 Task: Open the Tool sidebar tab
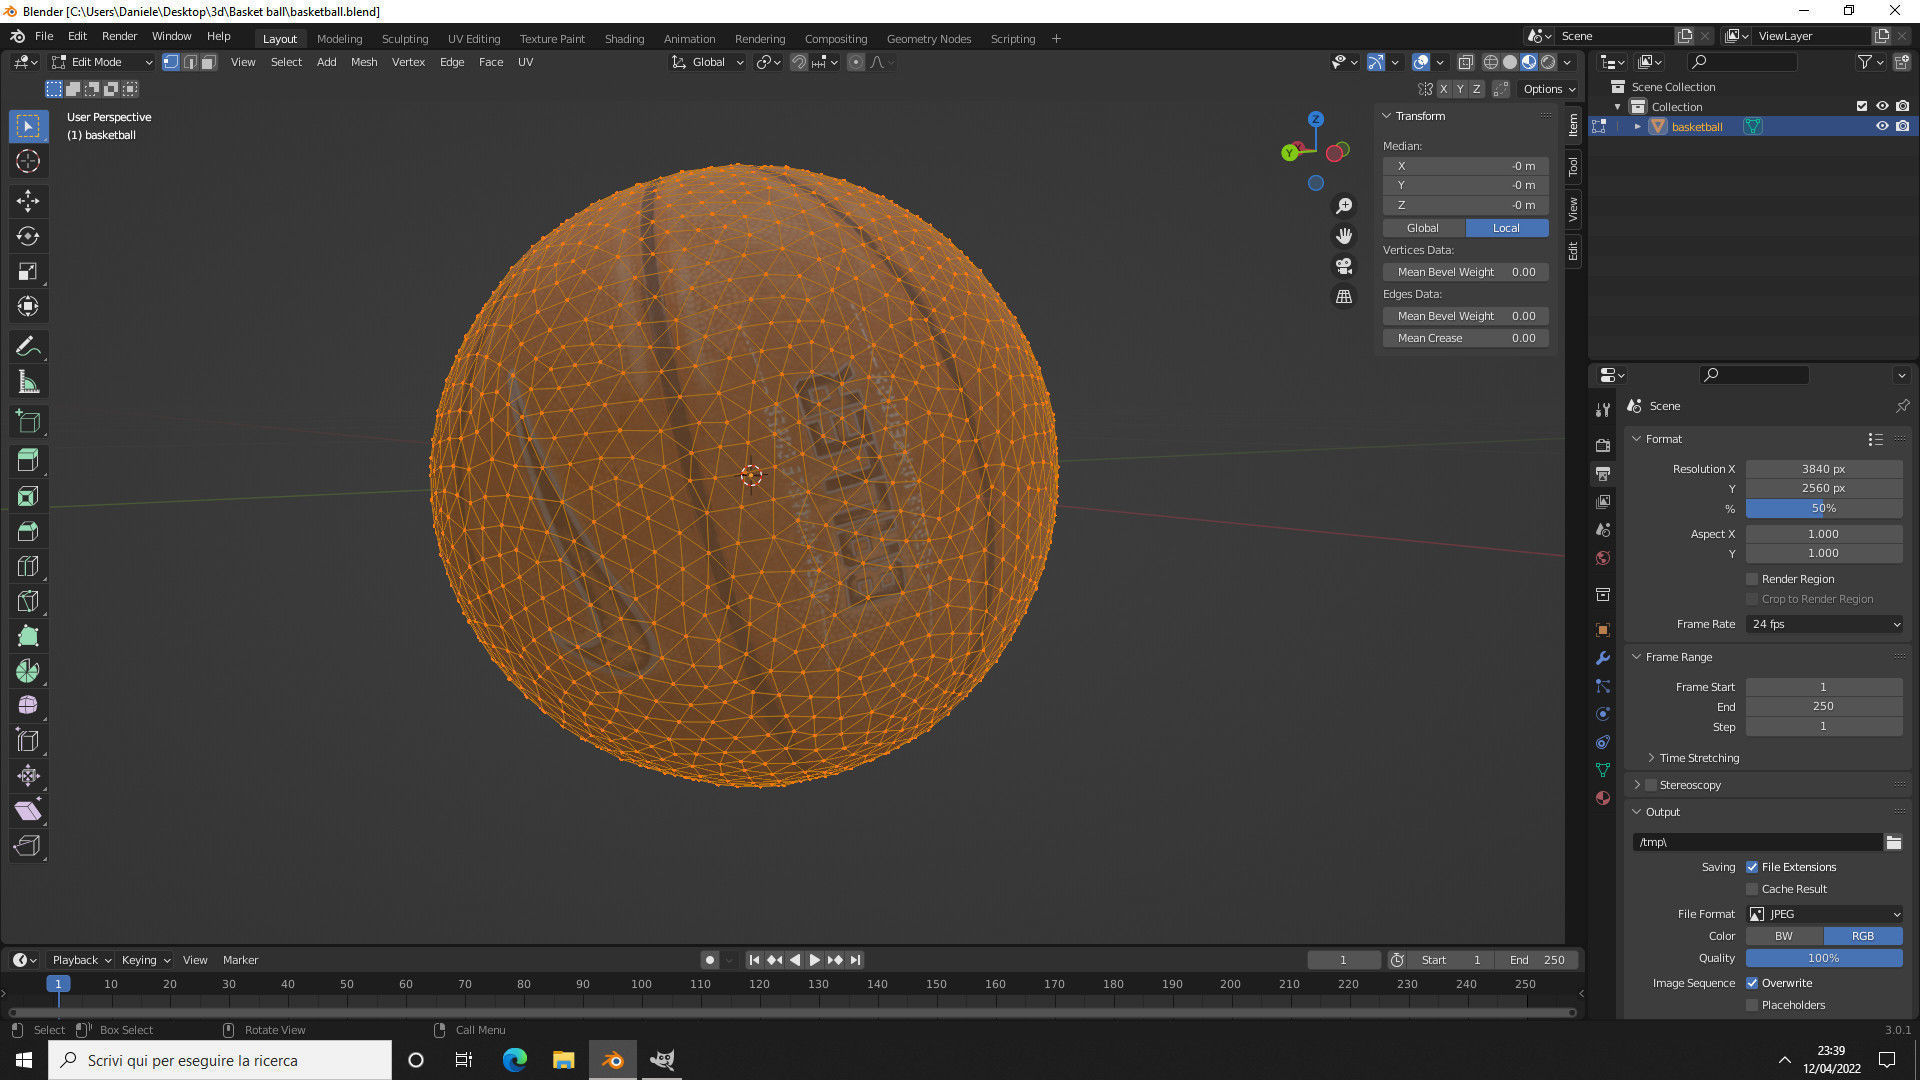coord(1573,166)
